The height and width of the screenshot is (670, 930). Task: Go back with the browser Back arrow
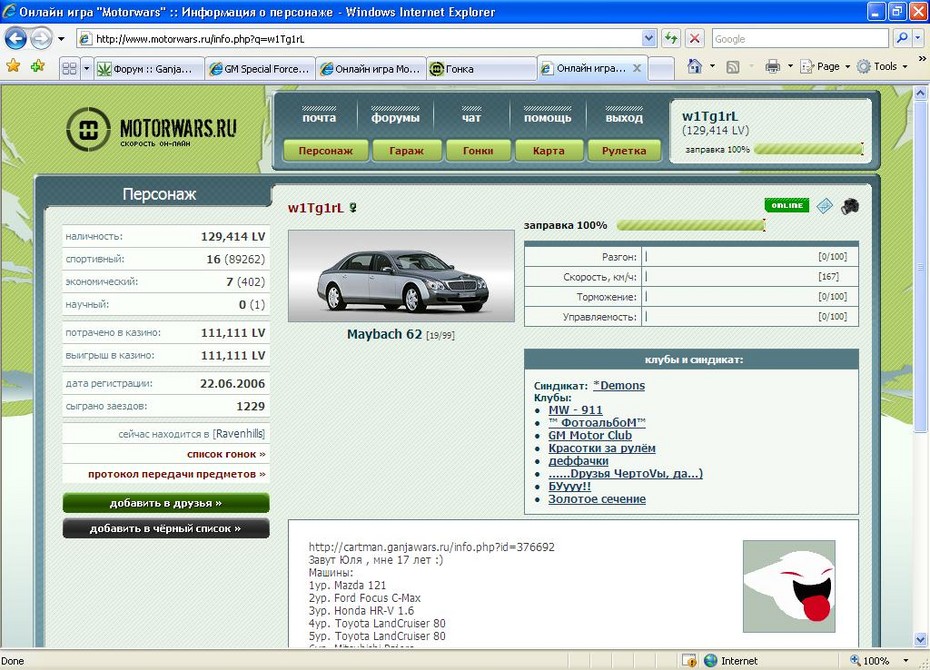(15, 39)
